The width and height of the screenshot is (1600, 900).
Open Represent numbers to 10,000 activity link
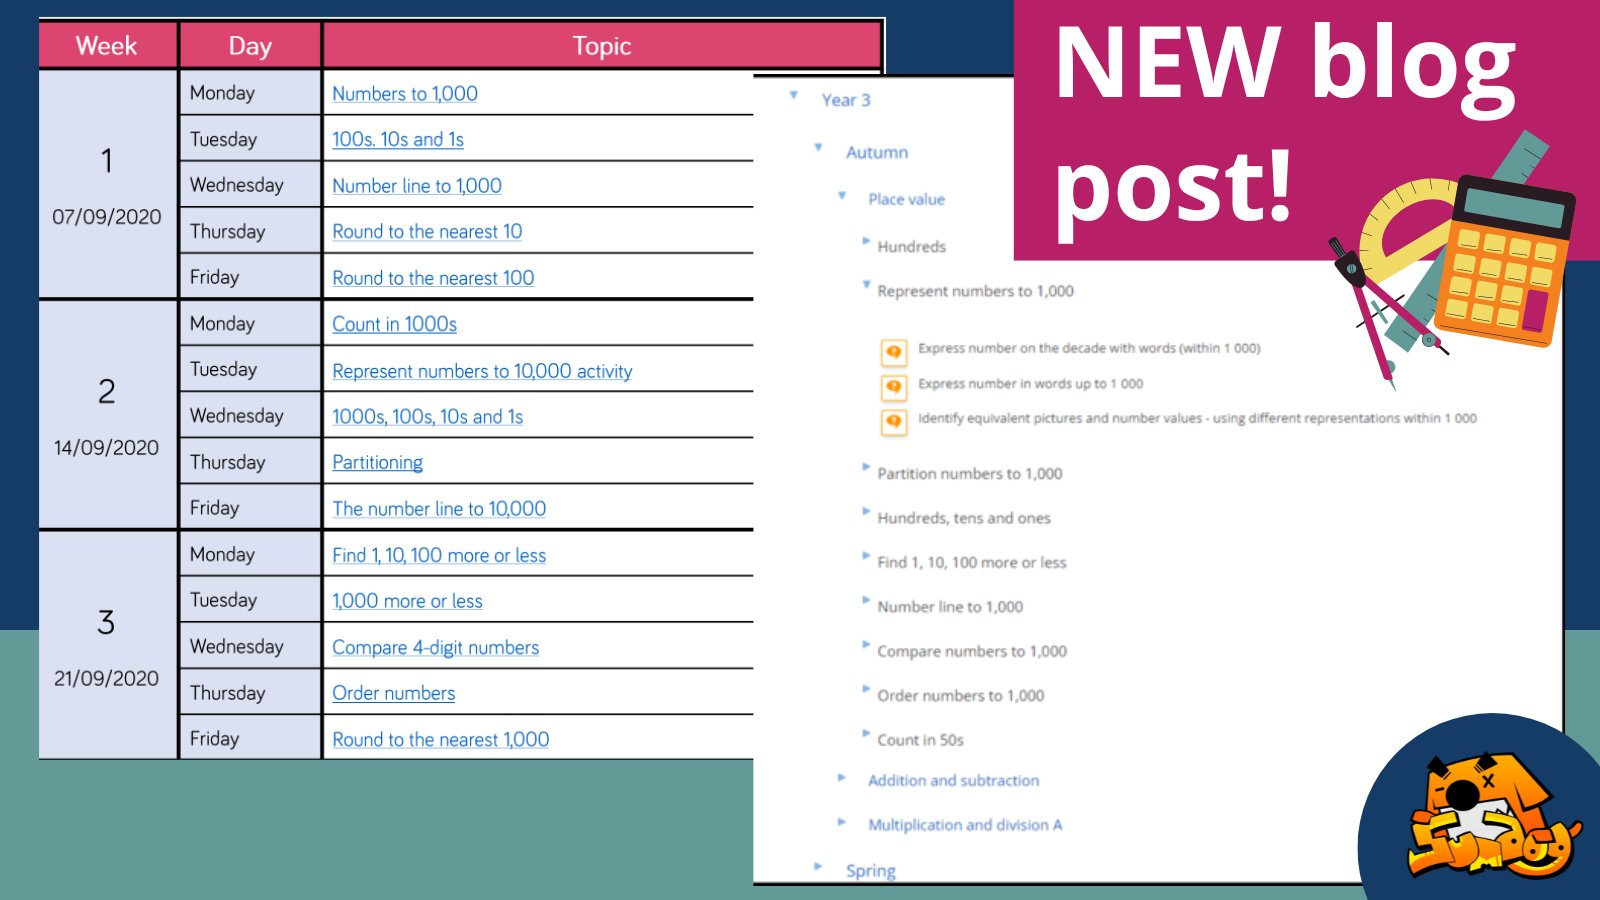tap(482, 370)
